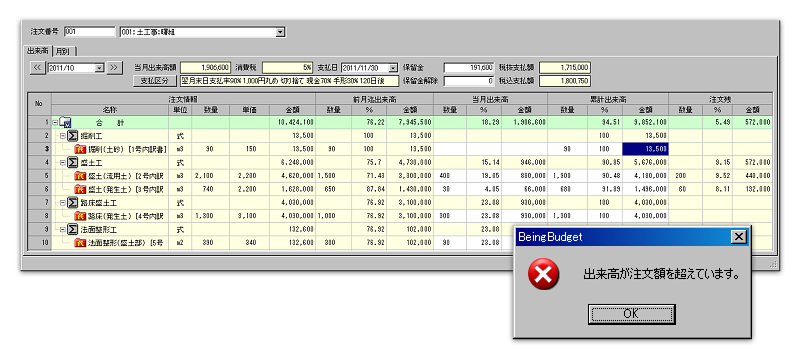Click the 単位 column header
Image resolution: width=800 pixels, height=361 pixels.
[180, 110]
